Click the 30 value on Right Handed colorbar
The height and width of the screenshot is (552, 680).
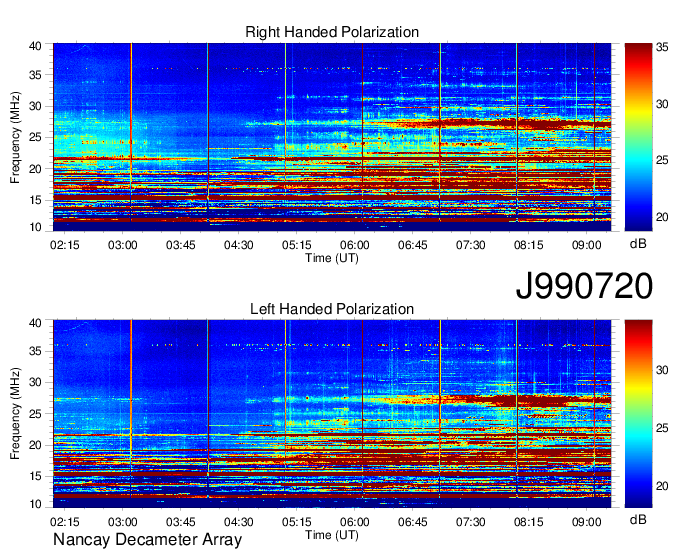tap(662, 104)
